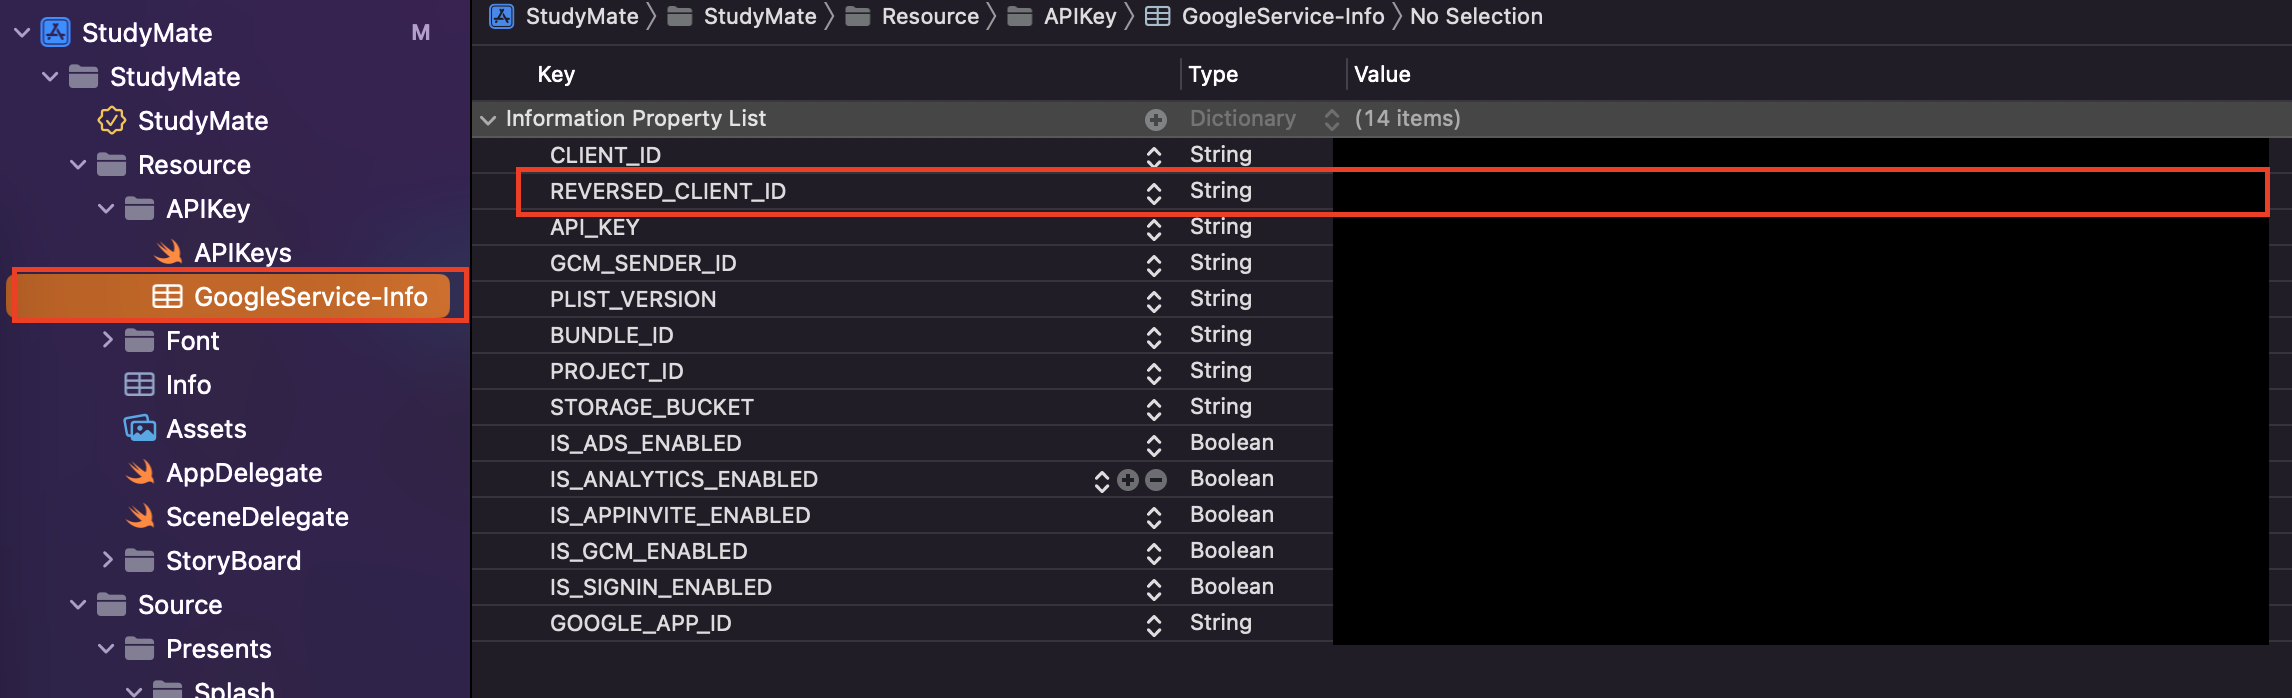Image resolution: width=2292 pixels, height=698 pixels.
Task: Click the Font folder icon
Action: pyautogui.click(x=139, y=340)
